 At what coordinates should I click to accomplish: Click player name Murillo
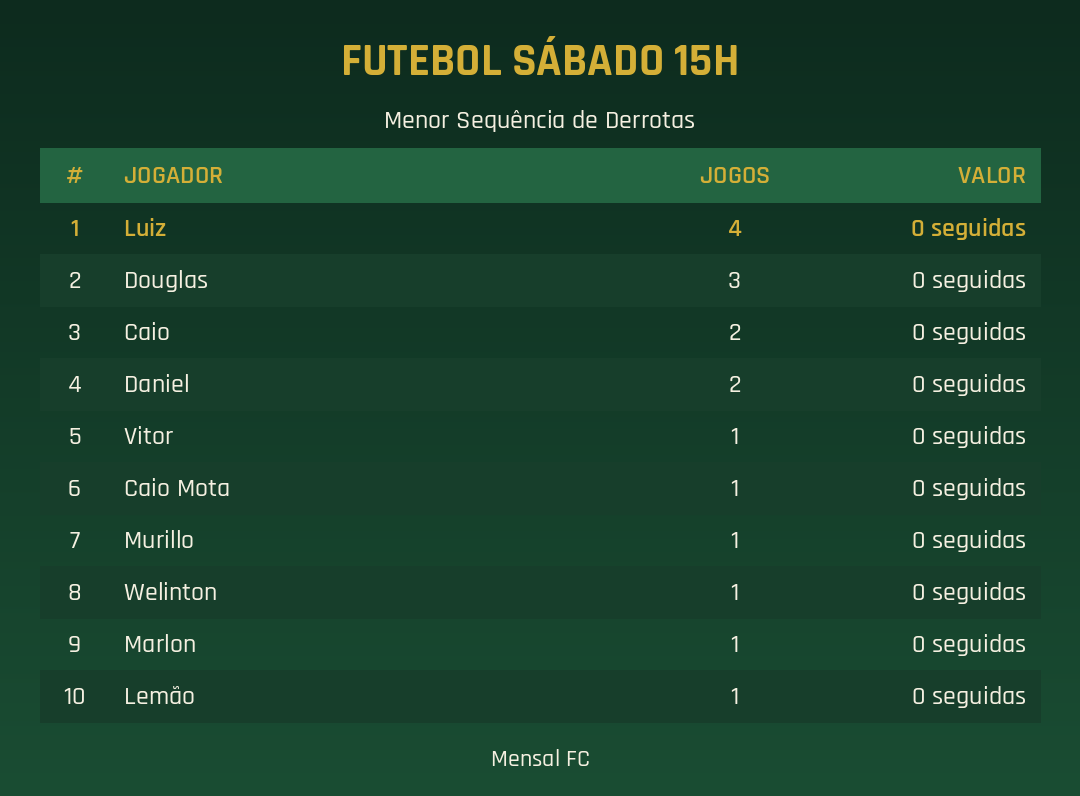coord(158,540)
